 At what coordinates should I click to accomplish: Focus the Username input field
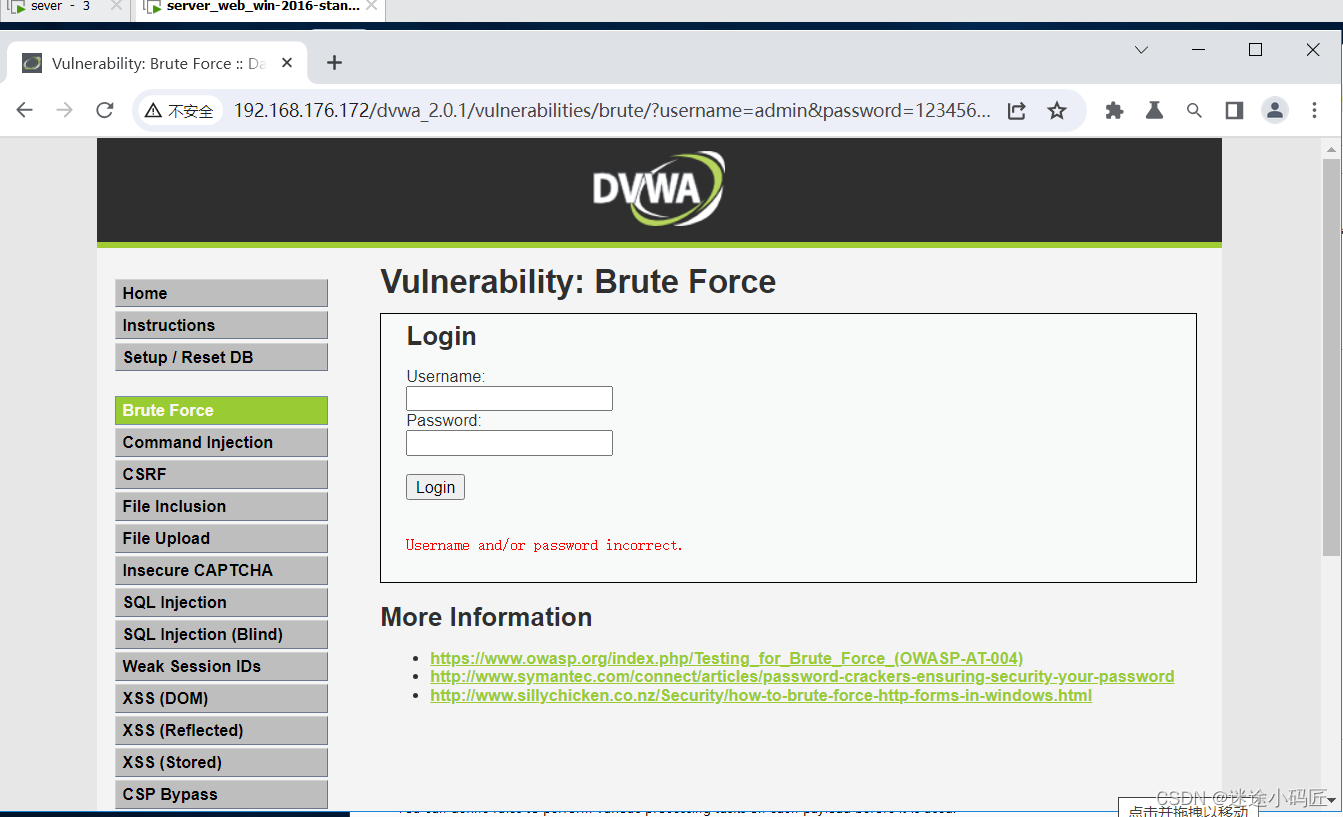(509, 398)
